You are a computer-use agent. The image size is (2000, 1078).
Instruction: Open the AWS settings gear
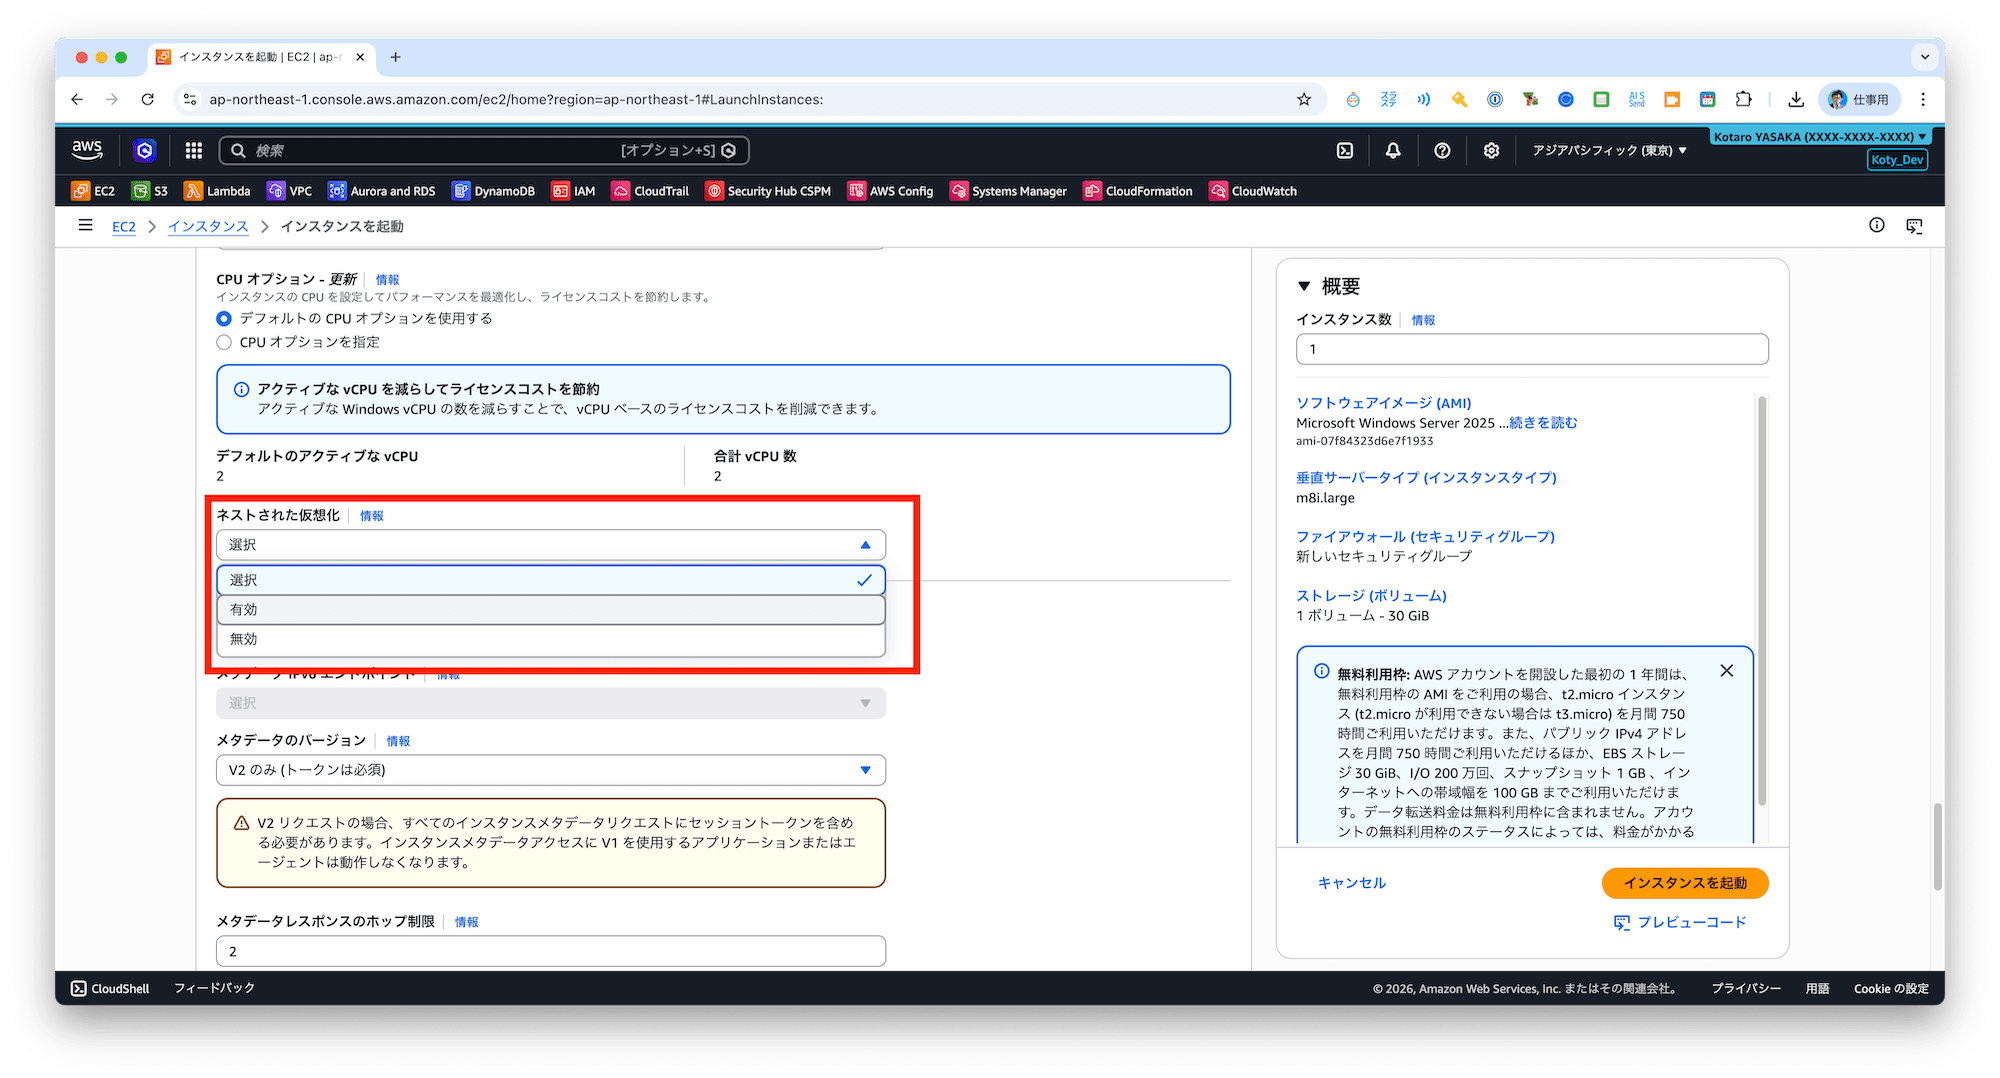[x=1491, y=150]
